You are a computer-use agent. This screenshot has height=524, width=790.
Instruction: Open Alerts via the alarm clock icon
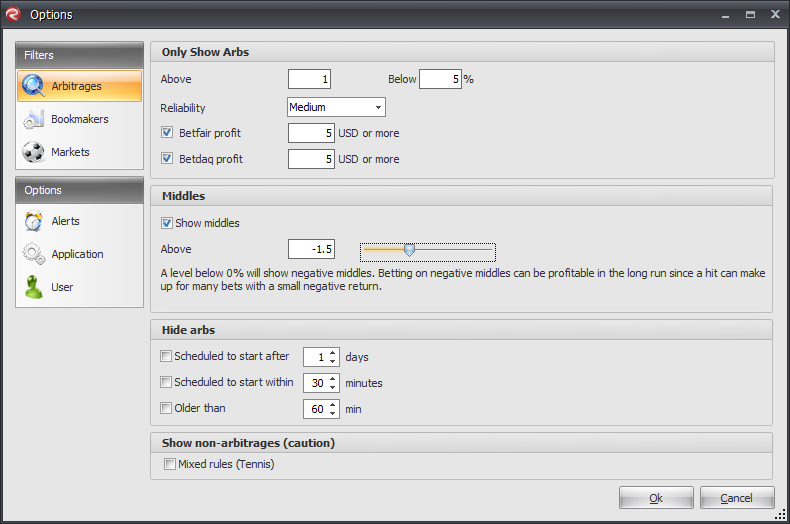pyautogui.click(x=33, y=221)
